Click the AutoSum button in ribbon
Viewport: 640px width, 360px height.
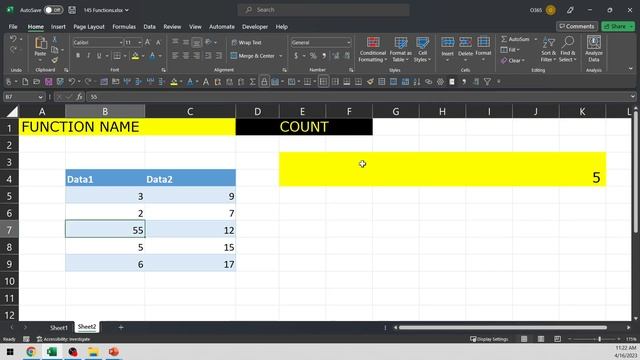(515, 39)
